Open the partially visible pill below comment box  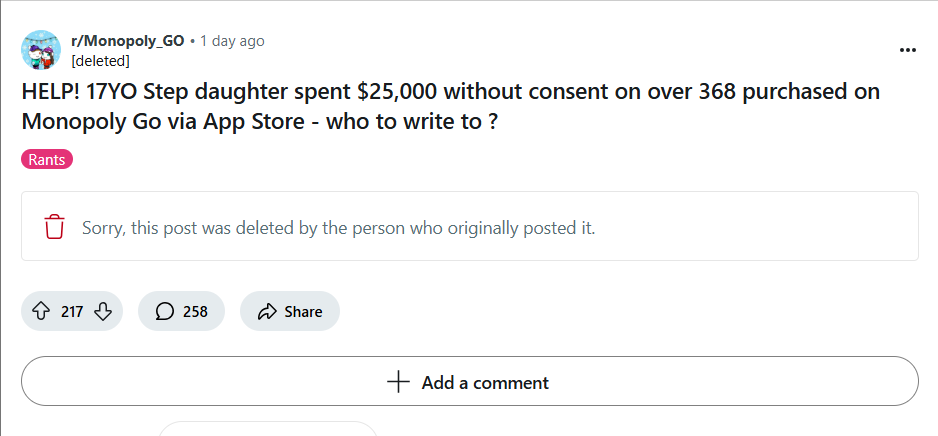click(x=267, y=428)
